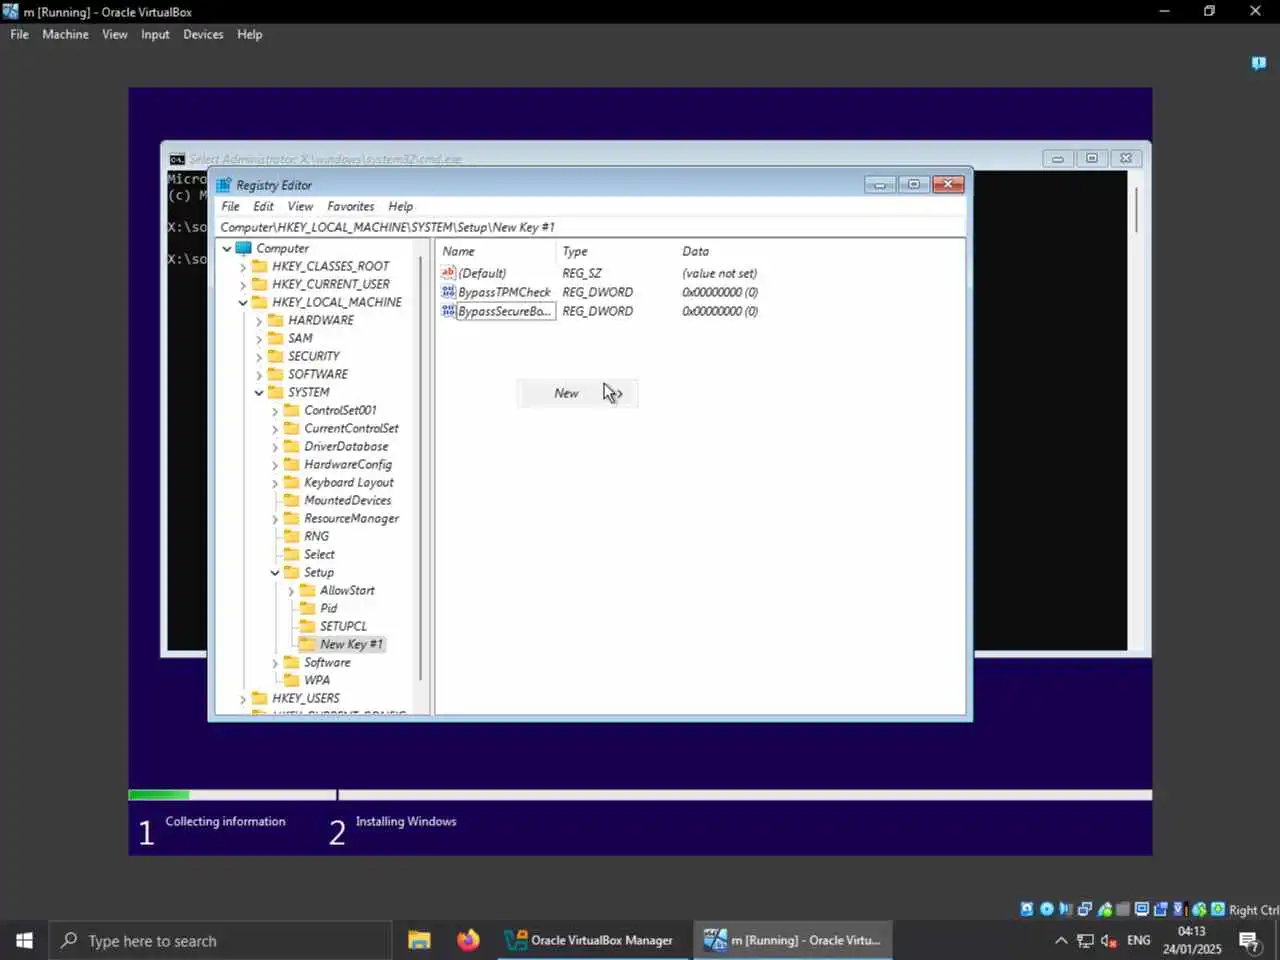Expand the SOFTWARE key under HKEY_LOCAL_MACHINE
The height and width of the screenshot is (960, 1280).
click(259, 375)
